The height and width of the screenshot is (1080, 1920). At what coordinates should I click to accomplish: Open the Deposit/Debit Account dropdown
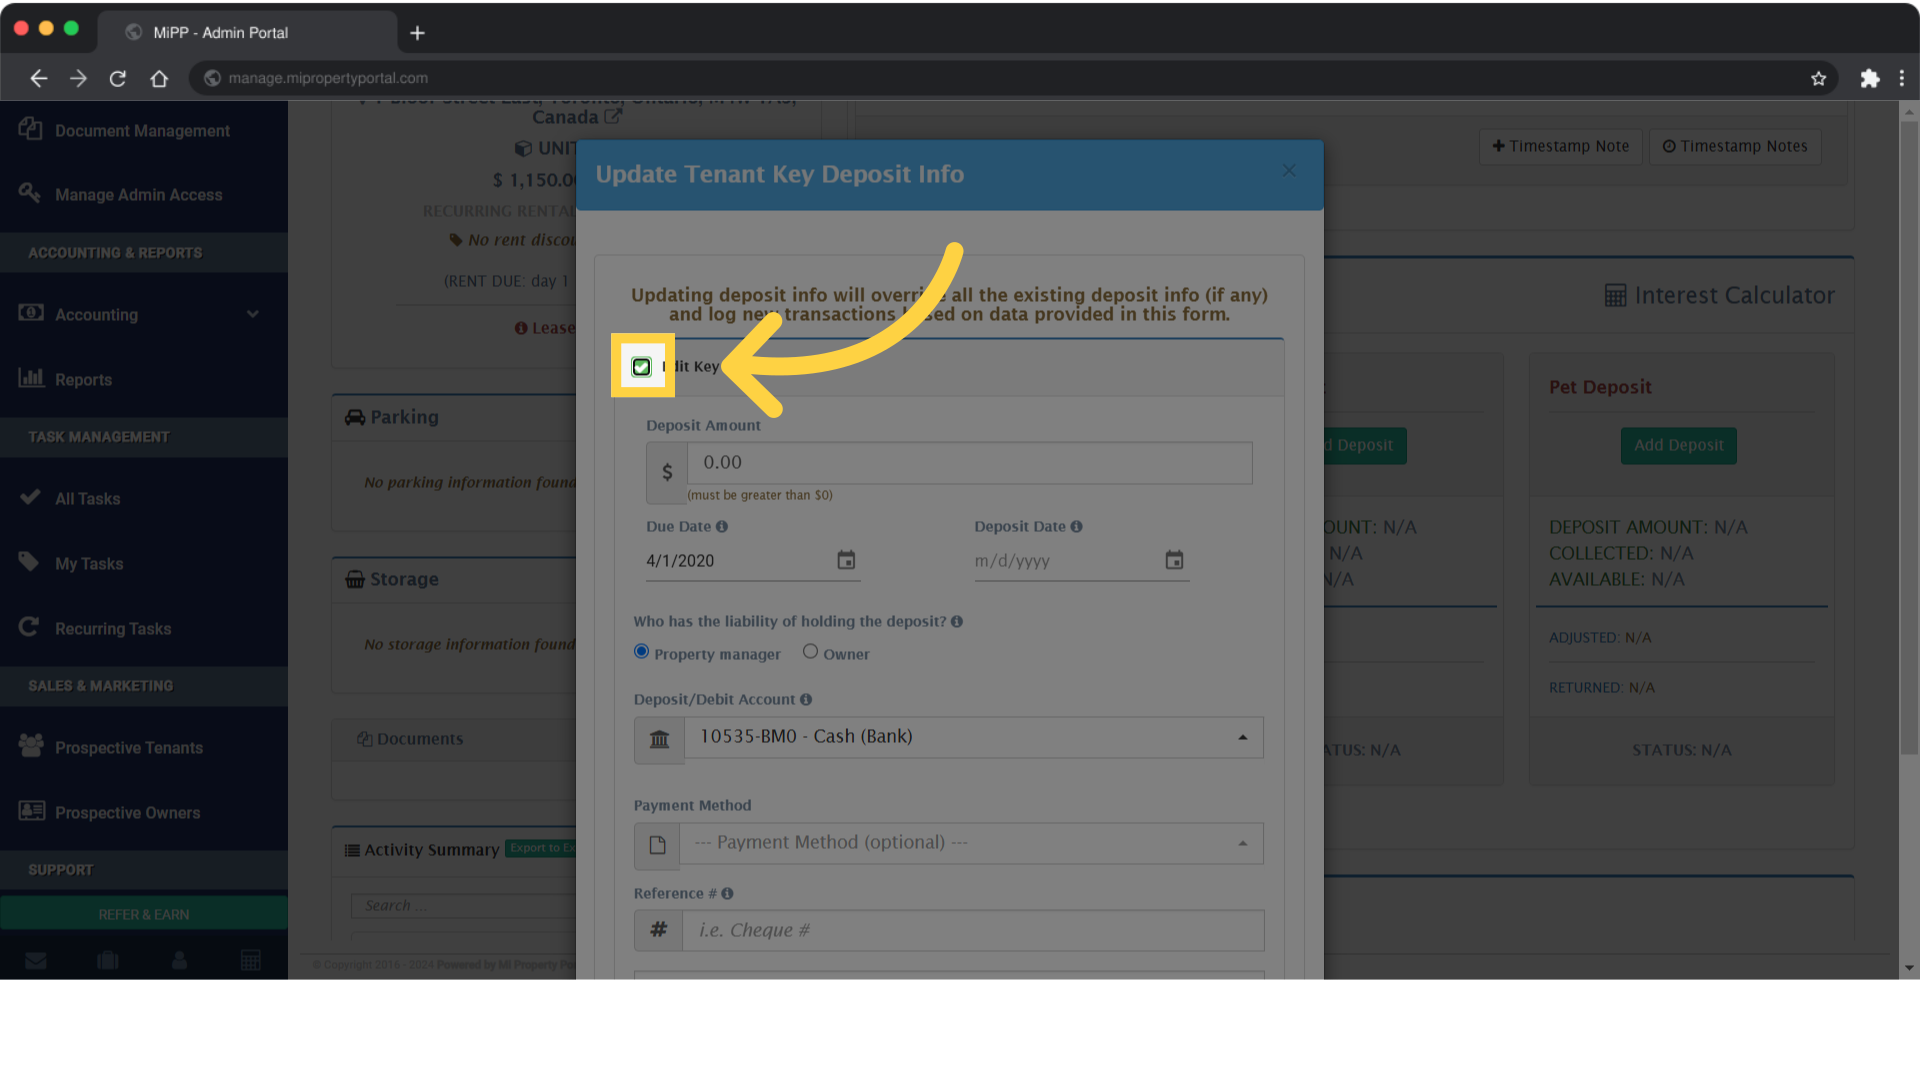point(973,737)
